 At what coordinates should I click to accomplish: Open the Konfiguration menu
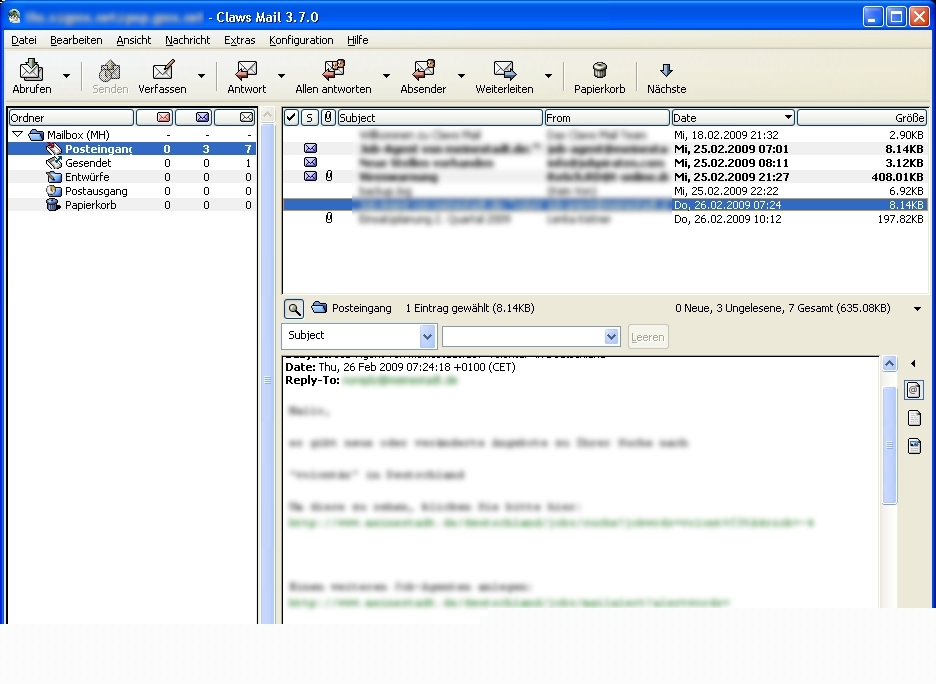pyautogui.click(x=301, y=40)
